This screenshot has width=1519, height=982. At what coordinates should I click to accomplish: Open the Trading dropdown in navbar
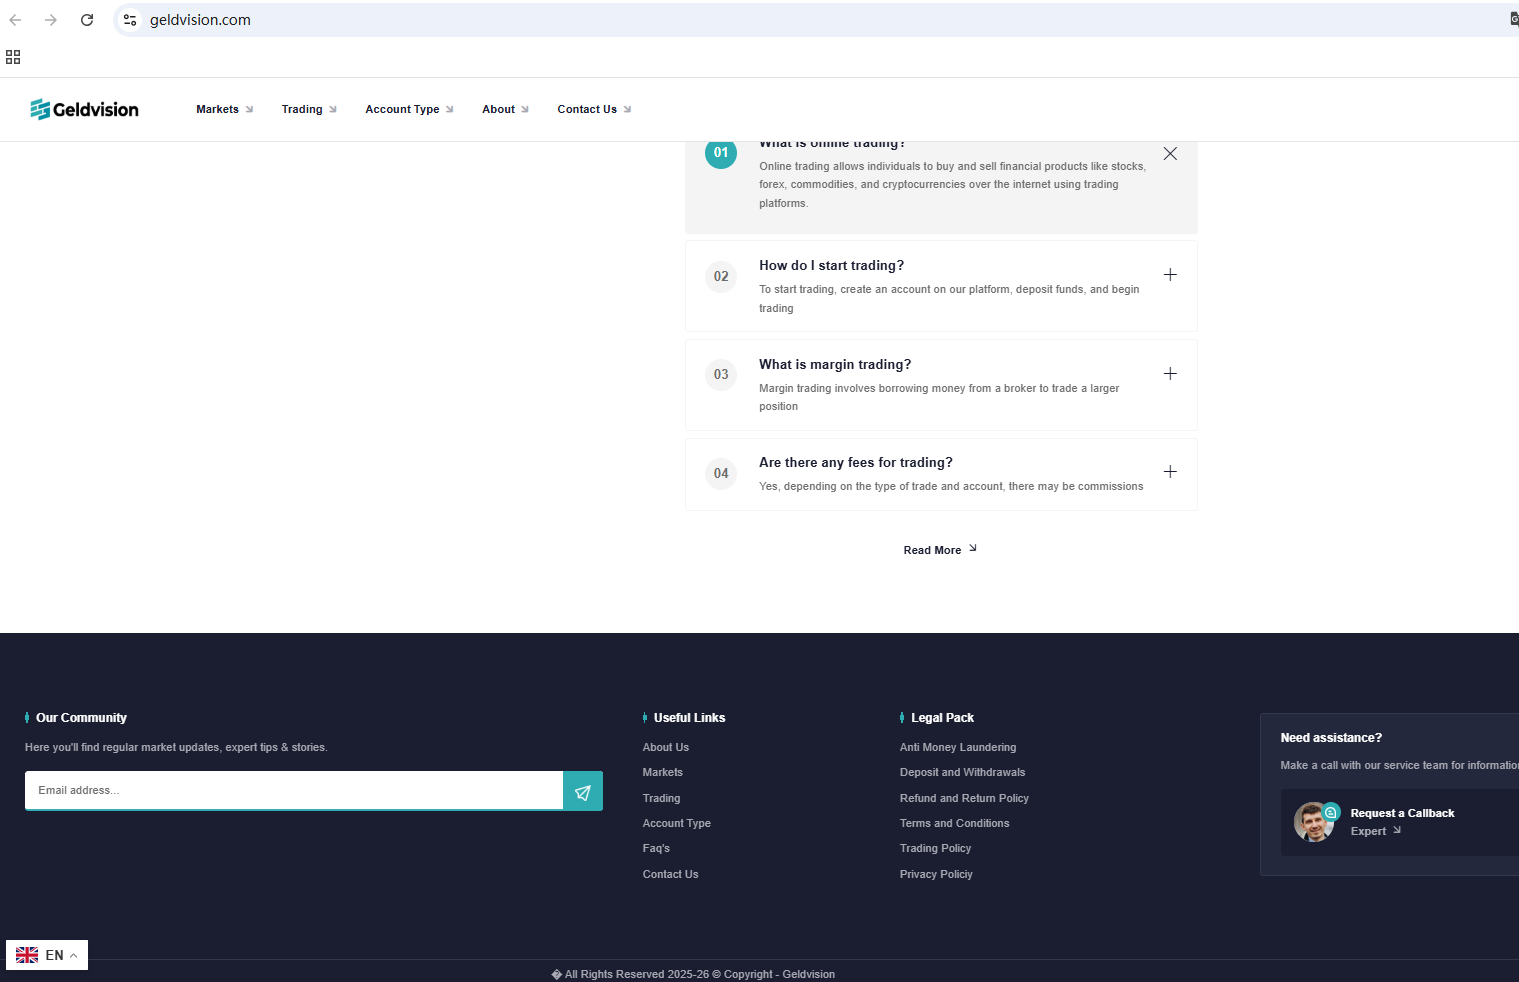click(x=308, y=109)
